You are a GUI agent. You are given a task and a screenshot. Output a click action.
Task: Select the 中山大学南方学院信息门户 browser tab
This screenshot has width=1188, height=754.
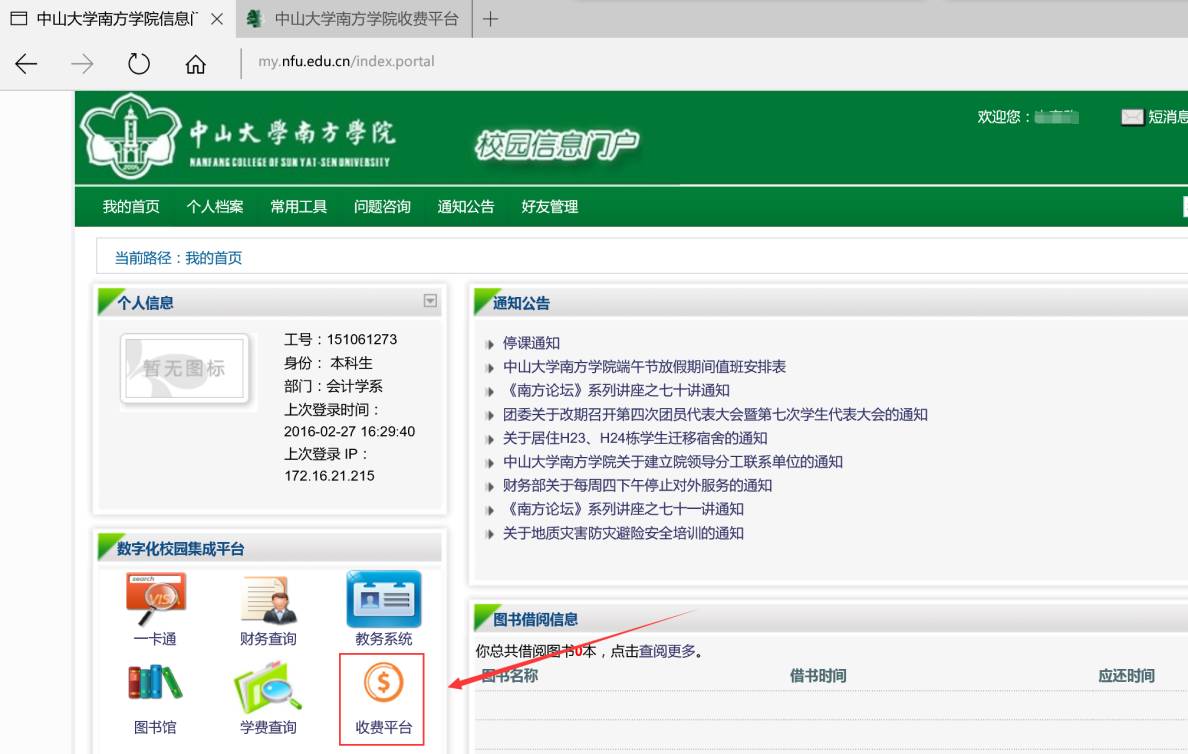pos(117,19)
